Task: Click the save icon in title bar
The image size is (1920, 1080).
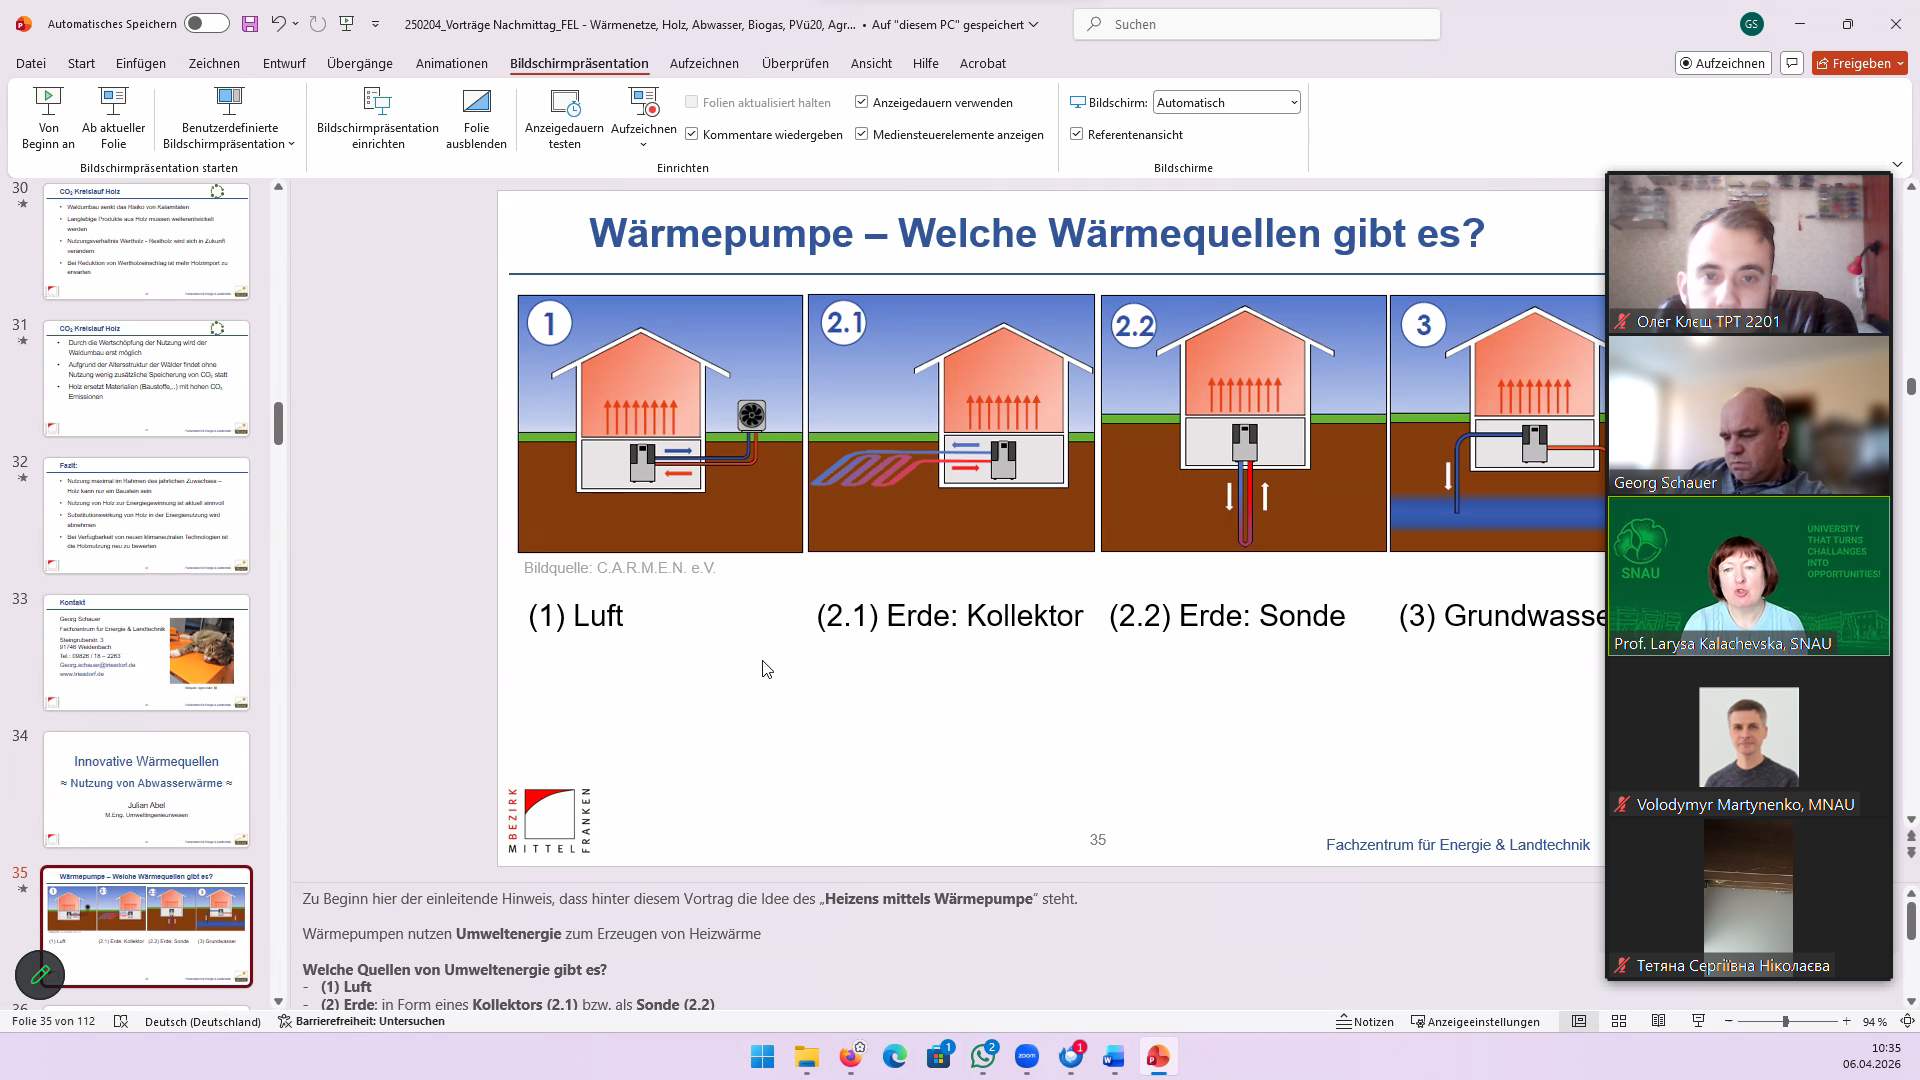Action: tap(250, 24)
